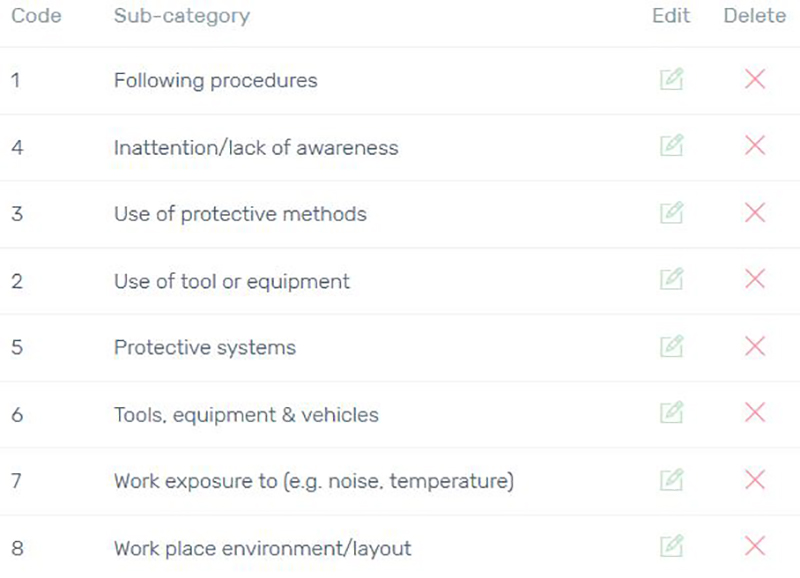Screen dimensions: 800x578
Task: Remove Use of protective methods row
Action: pyautogui.click(x=755, y=213)
